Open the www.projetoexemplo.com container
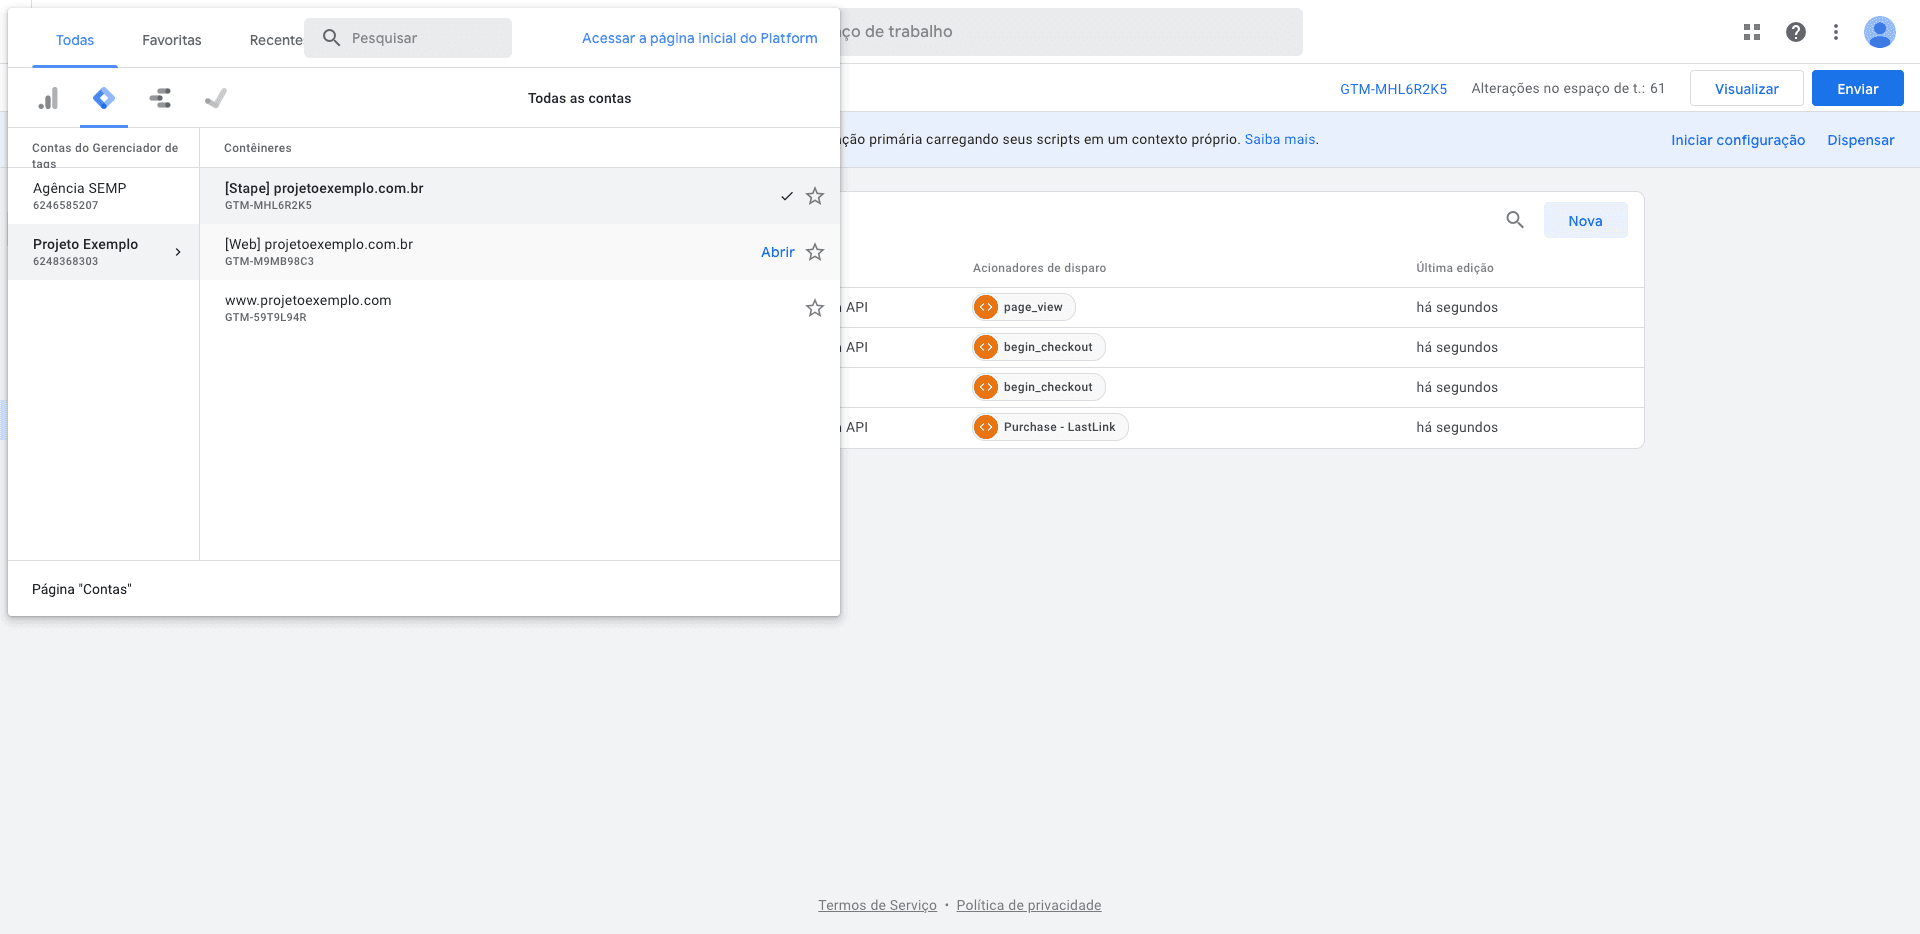Screen dimensions: 1920x934 click(x=519, y=308)
